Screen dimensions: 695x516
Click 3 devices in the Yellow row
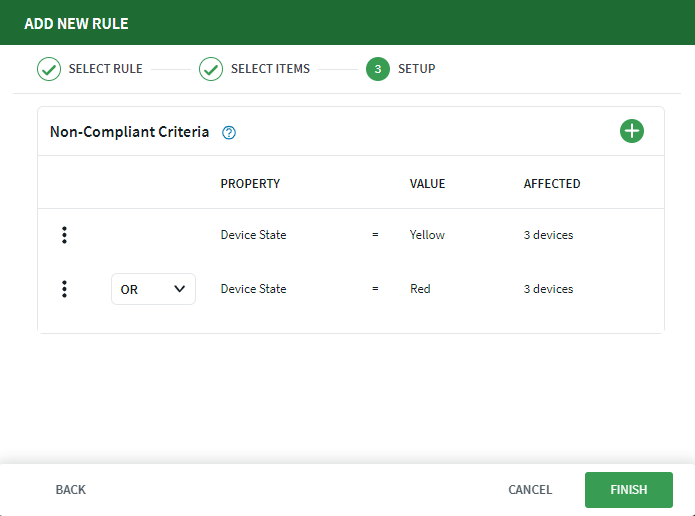(548, 235)
